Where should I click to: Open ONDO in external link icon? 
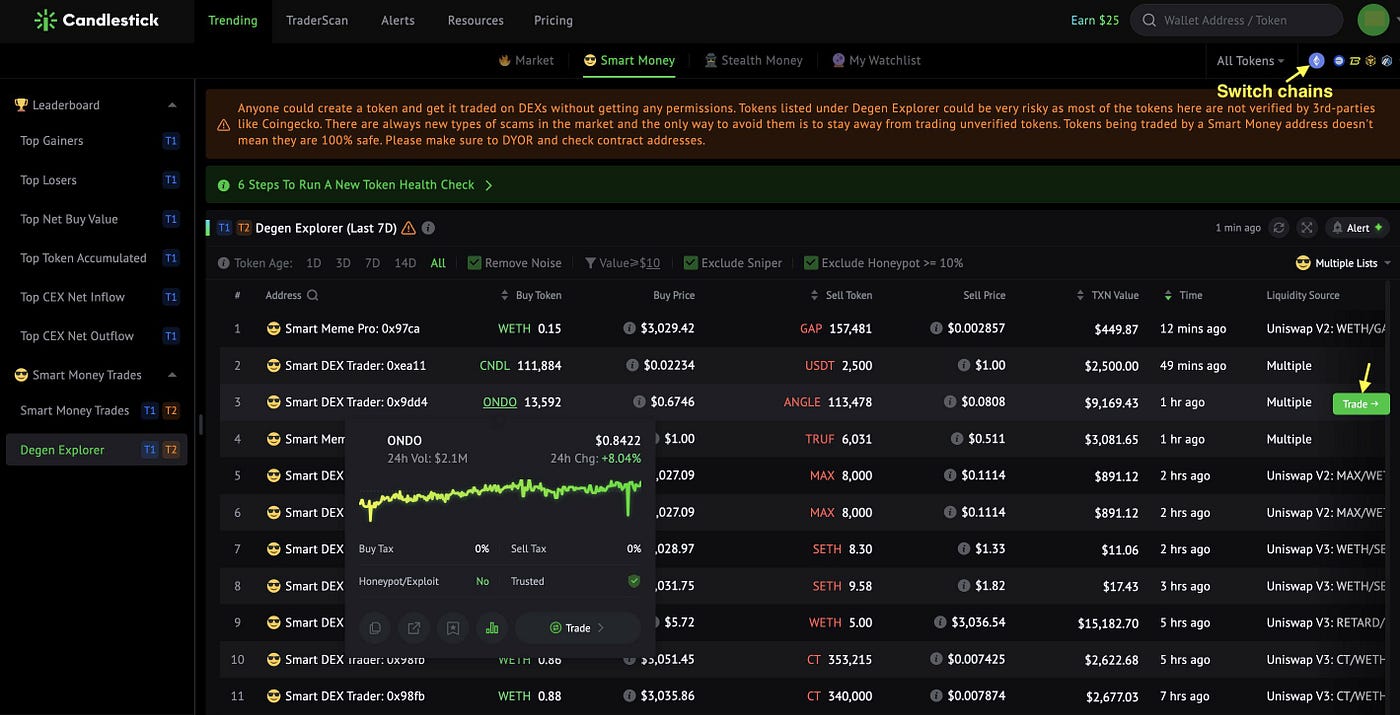(x=414, y=628)
